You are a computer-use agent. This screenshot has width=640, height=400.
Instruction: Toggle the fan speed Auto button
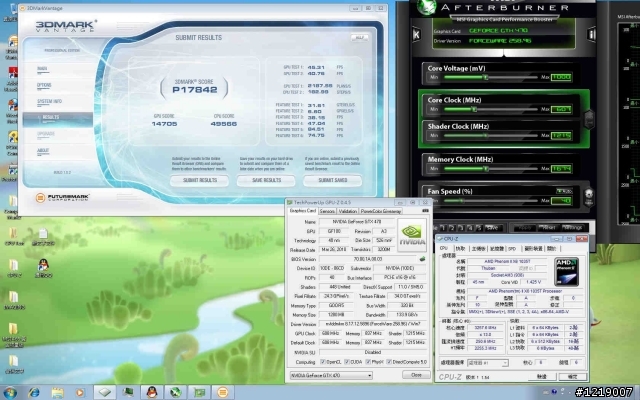point(564,191)
